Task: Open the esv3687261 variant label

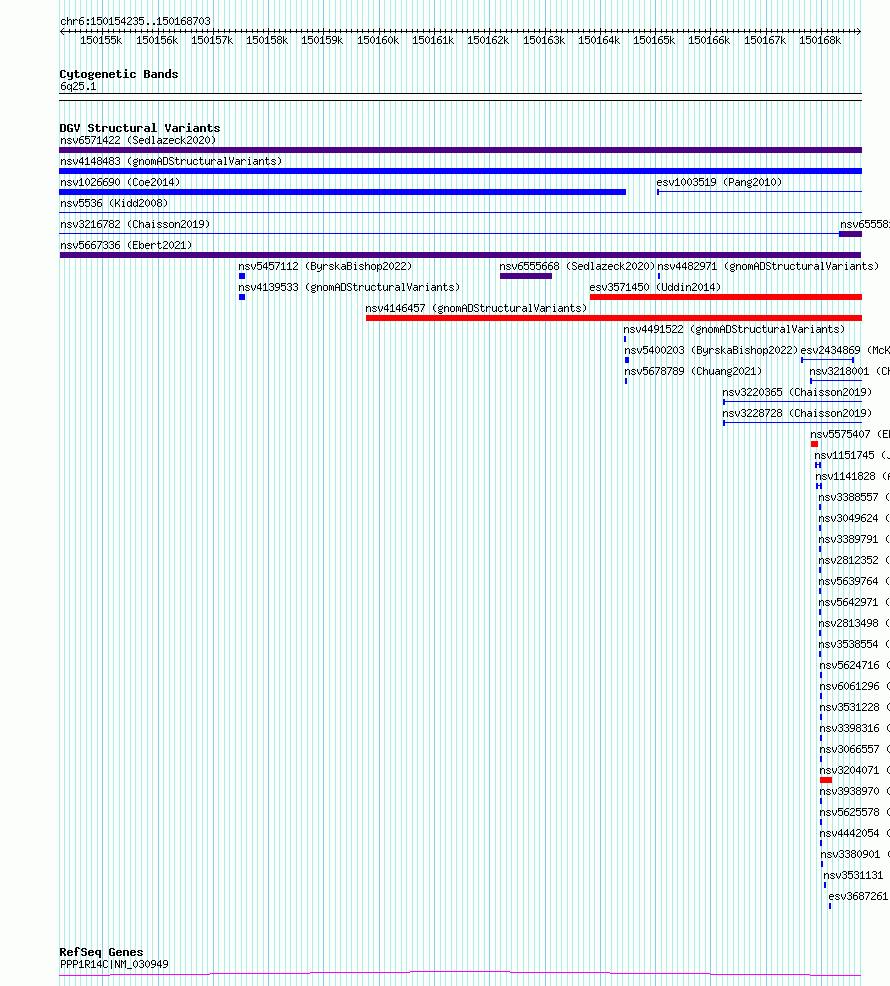Action: [x=859, y=896]
